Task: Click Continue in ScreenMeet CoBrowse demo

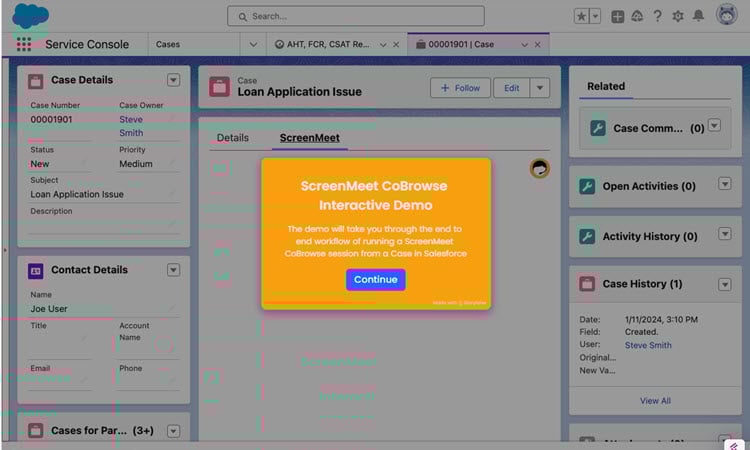Action: pos(375,279)
